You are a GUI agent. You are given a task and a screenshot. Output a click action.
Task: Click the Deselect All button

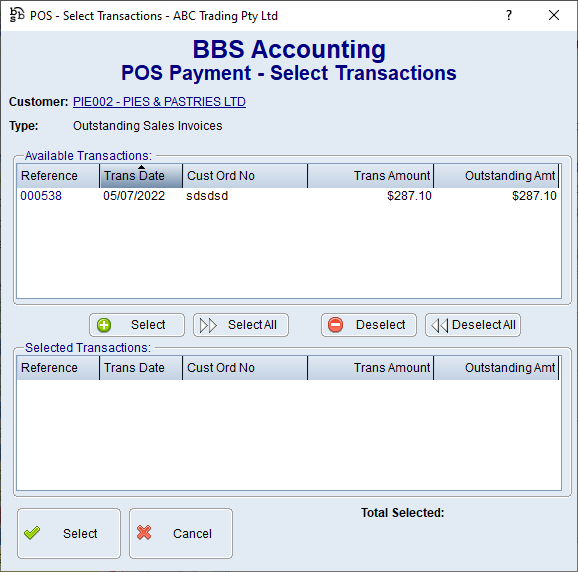click(473, 325)
